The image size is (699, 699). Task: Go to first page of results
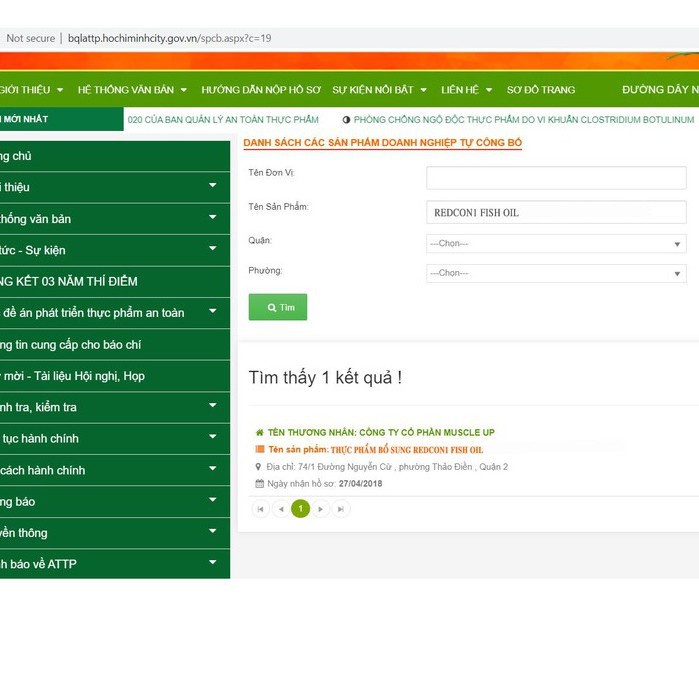(261, 509)
